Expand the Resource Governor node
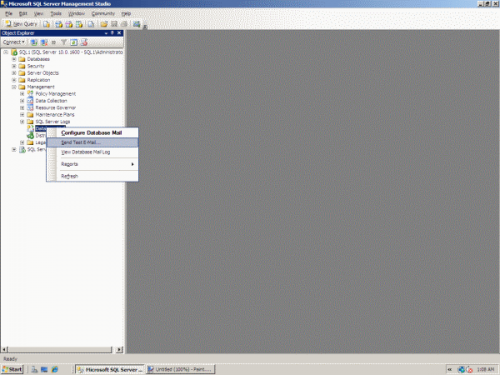 click(22, 108)
